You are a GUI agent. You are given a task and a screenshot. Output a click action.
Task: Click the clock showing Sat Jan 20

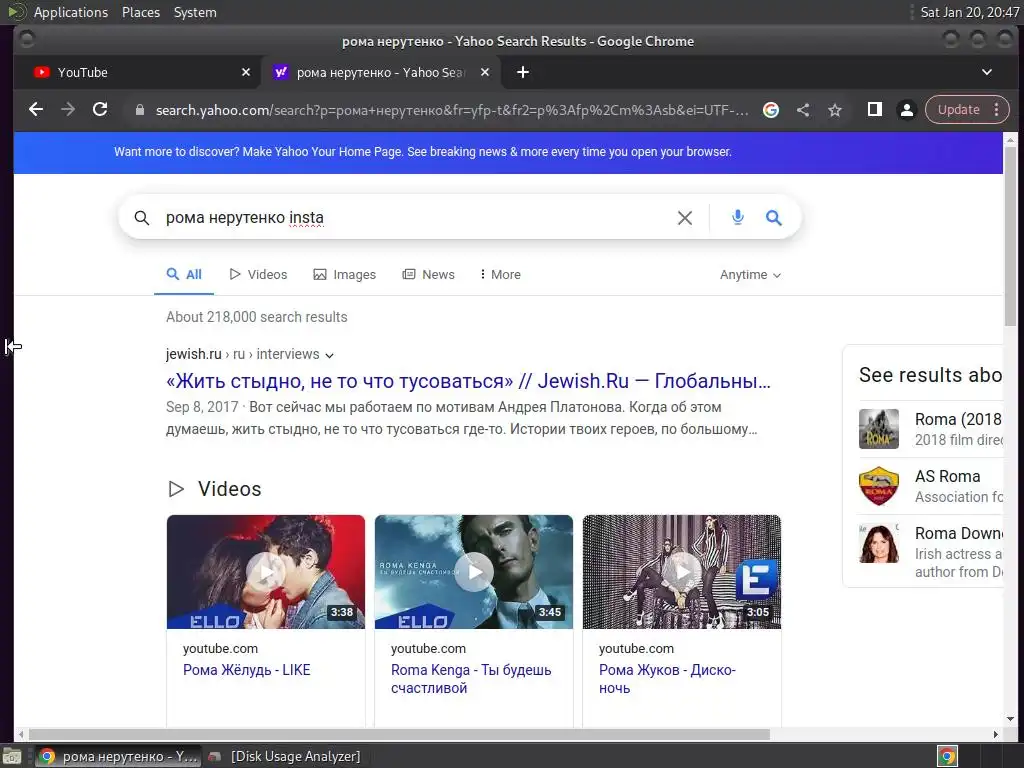point(969,12)
